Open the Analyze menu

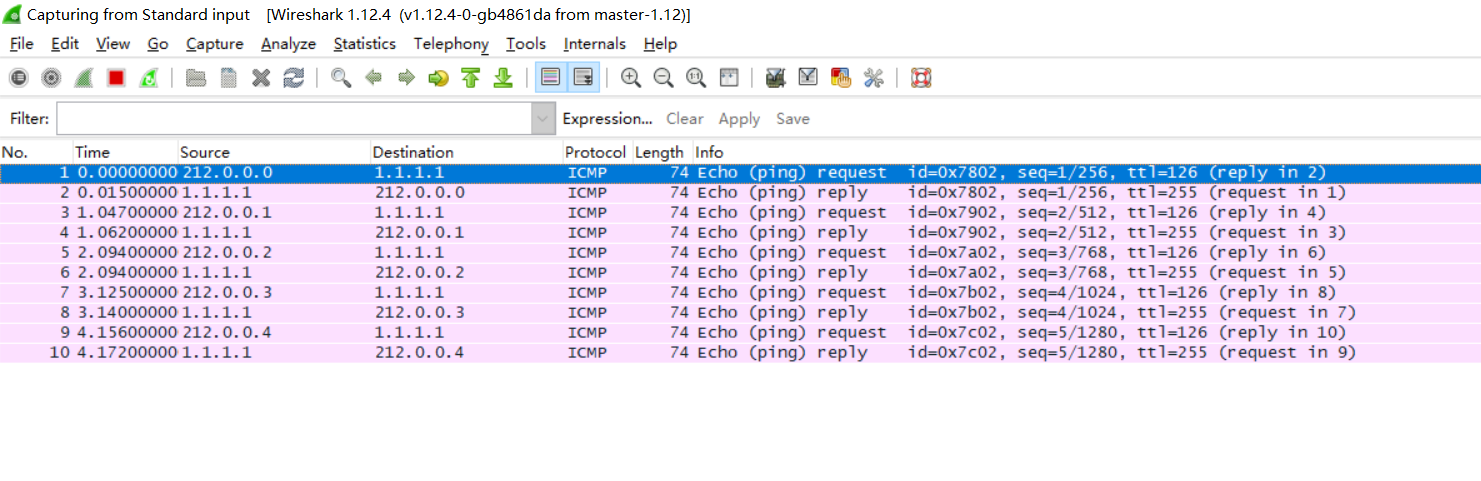point(288,44)
